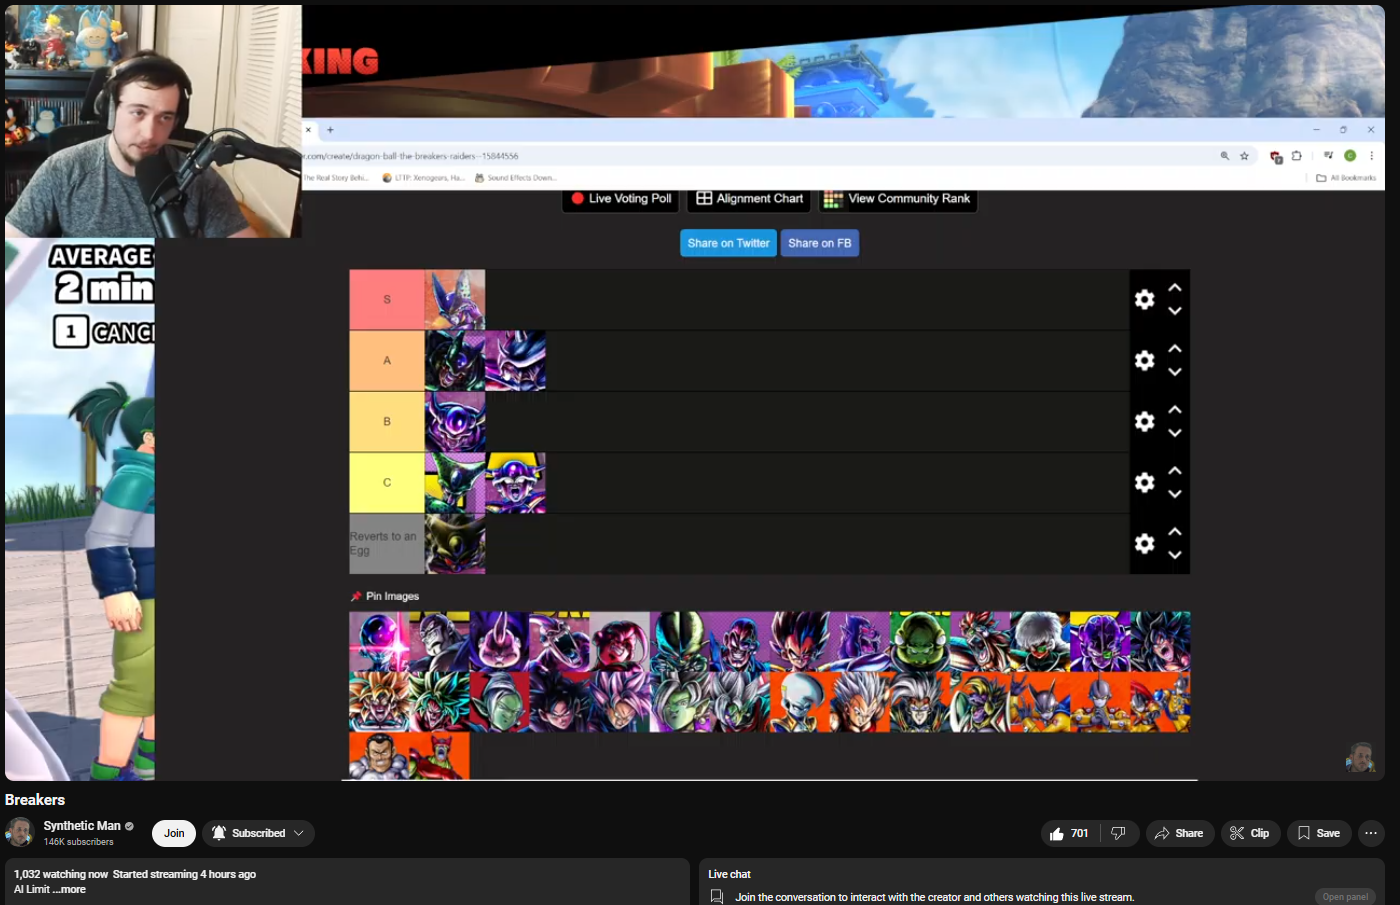
Task: Open the Synthetic Man channel name link
Action: tap(82, 826)
